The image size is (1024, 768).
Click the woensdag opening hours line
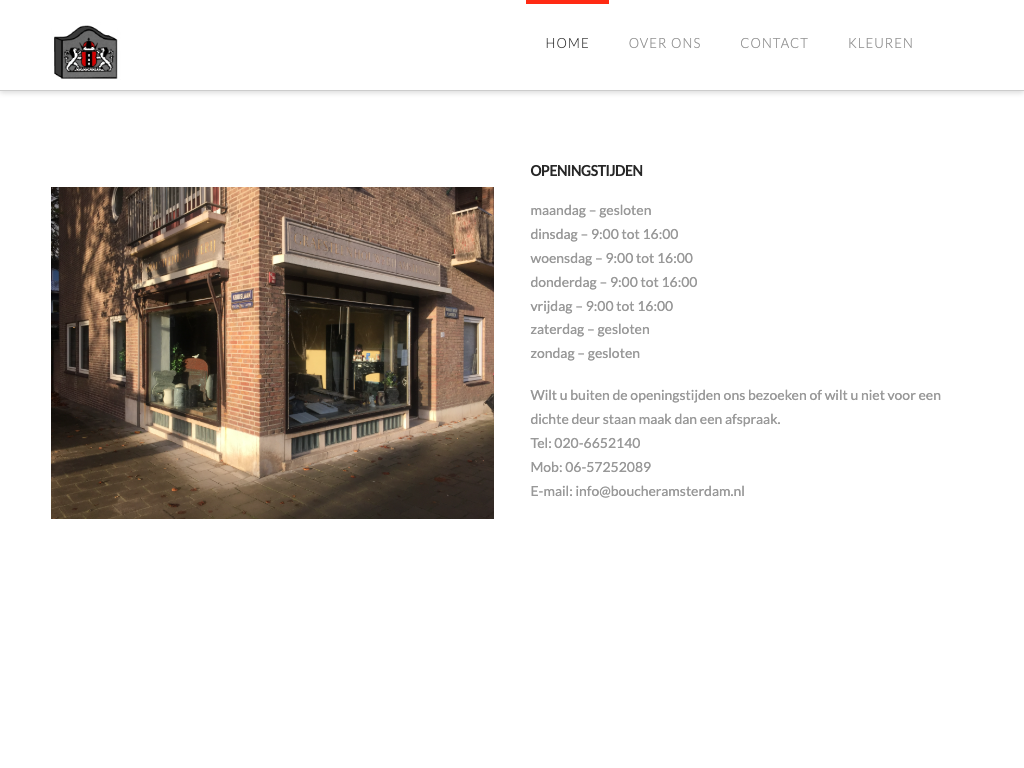point(611,258)
